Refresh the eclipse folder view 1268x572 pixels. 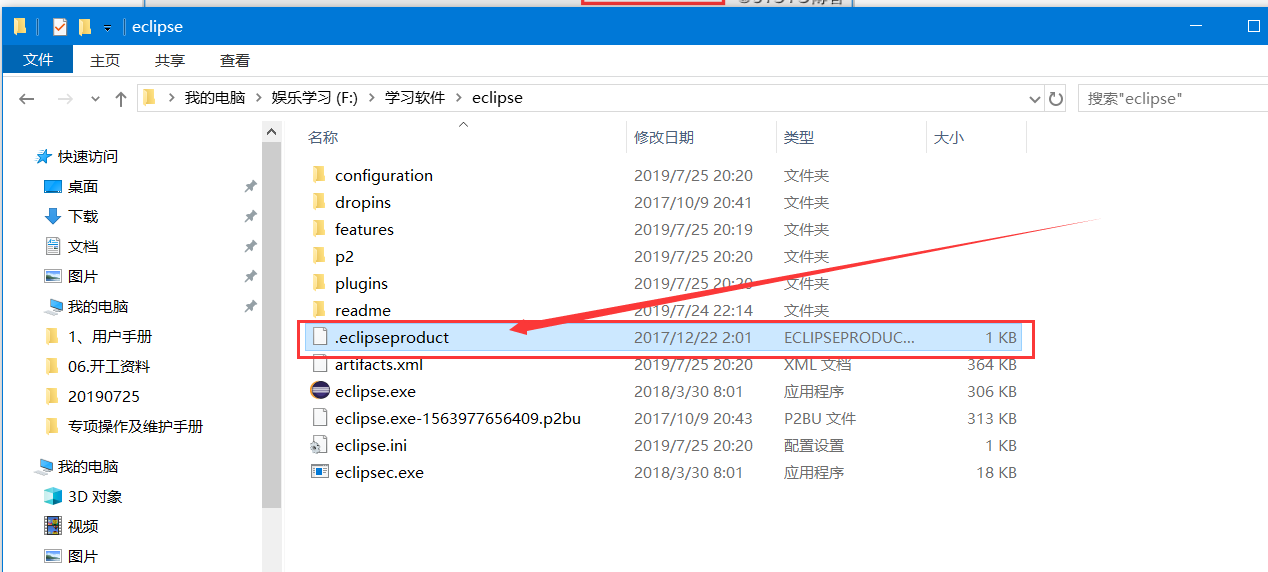click(1056, 98)
